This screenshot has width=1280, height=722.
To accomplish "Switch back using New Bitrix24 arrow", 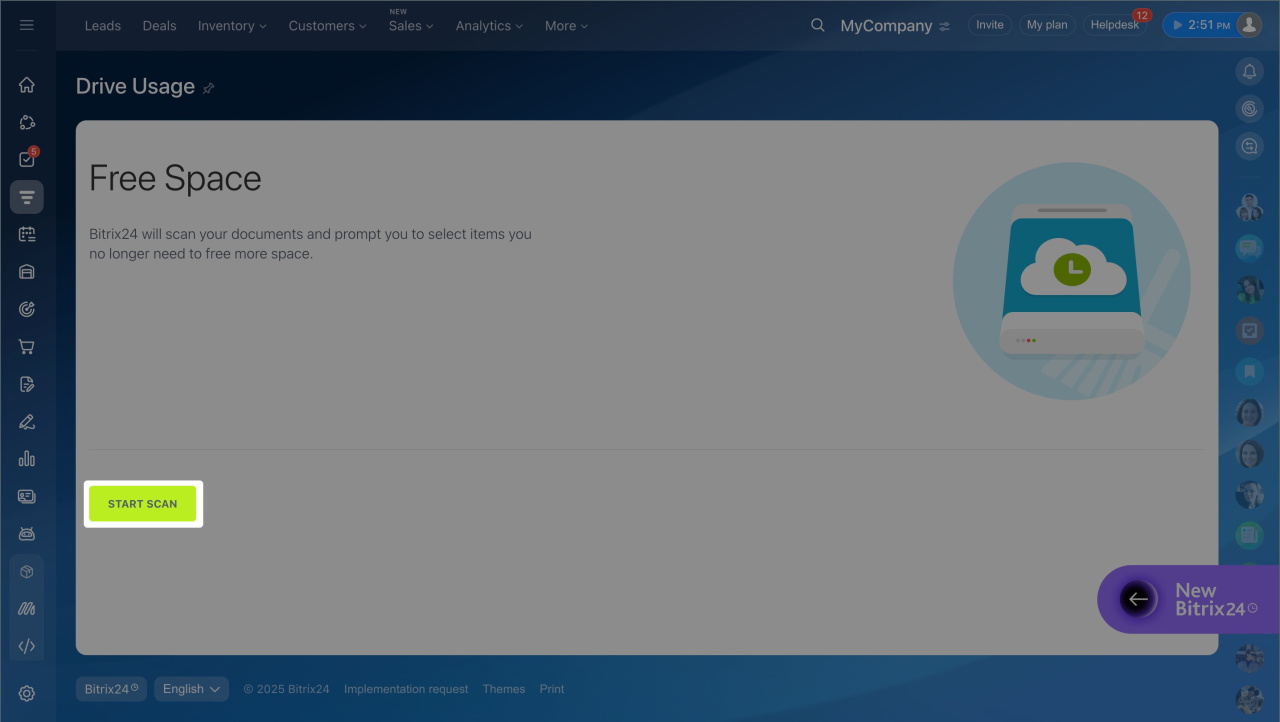I will (1138, 599).
